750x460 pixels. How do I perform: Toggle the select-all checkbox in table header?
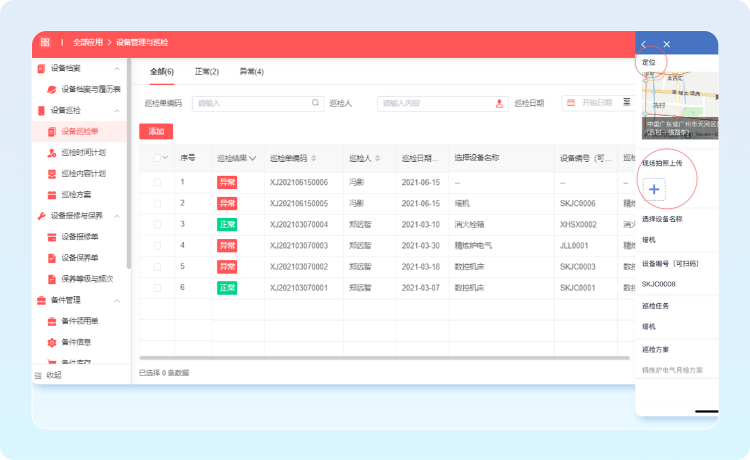[x=157, y=158]
